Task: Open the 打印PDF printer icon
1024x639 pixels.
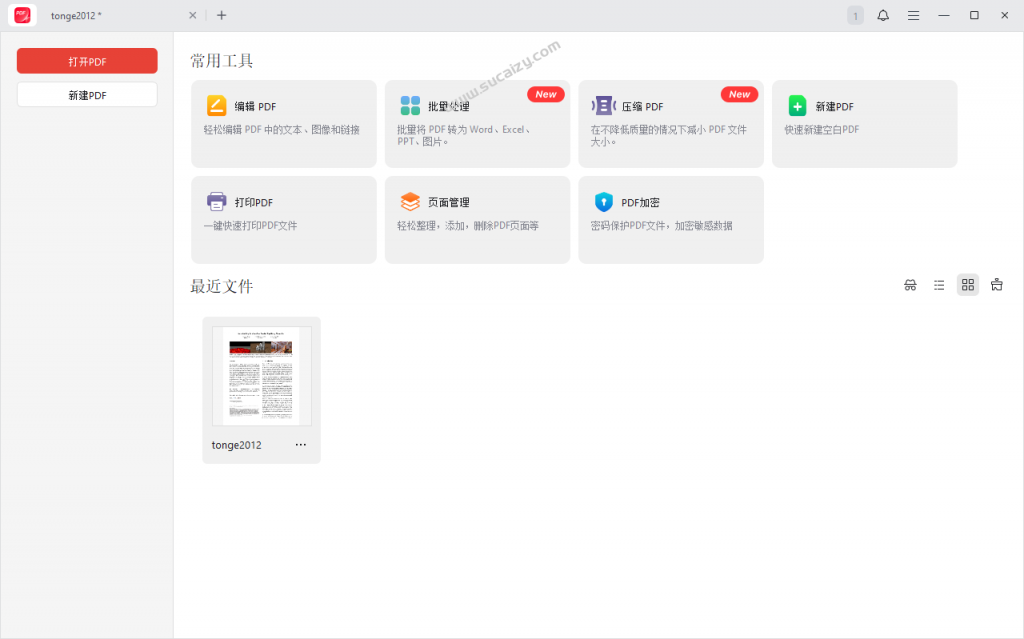Action: [x=217, y=201]
